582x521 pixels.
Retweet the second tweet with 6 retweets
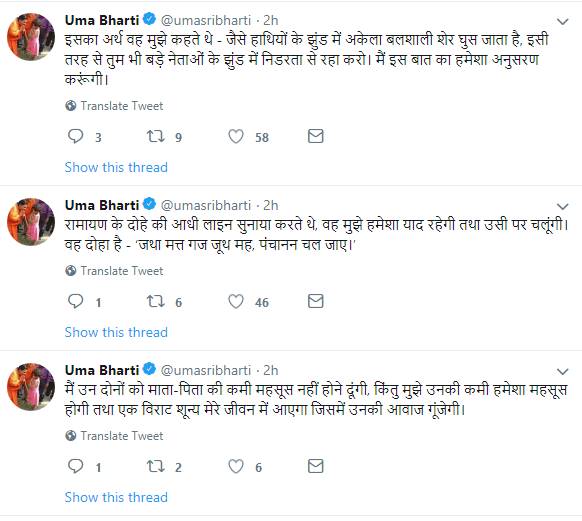coord(156,301)
